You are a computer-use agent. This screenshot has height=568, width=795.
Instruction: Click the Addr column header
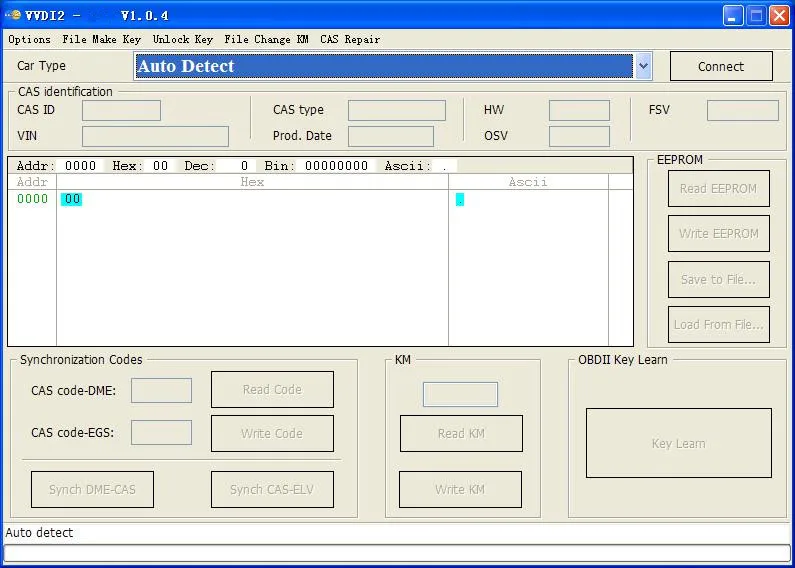click(x=32, y=182)
